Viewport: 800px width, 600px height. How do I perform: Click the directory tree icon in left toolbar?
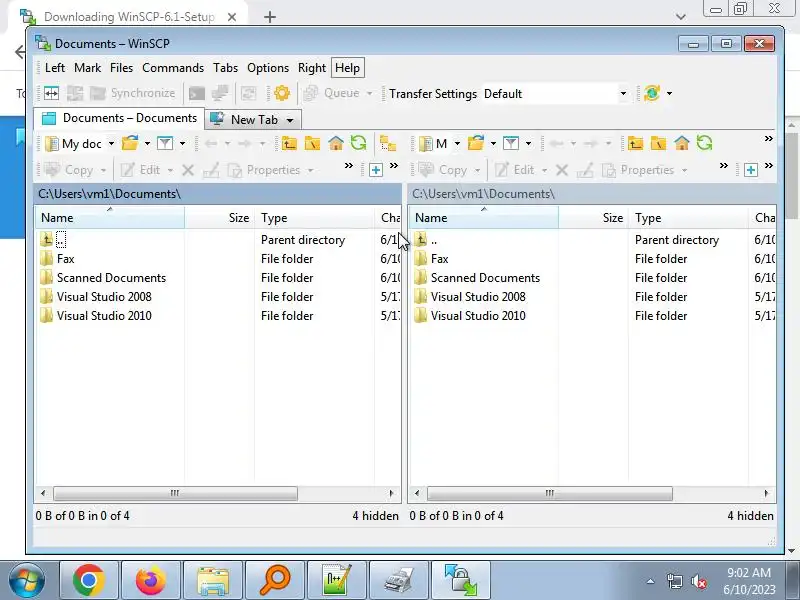click(x=388, y=143)
